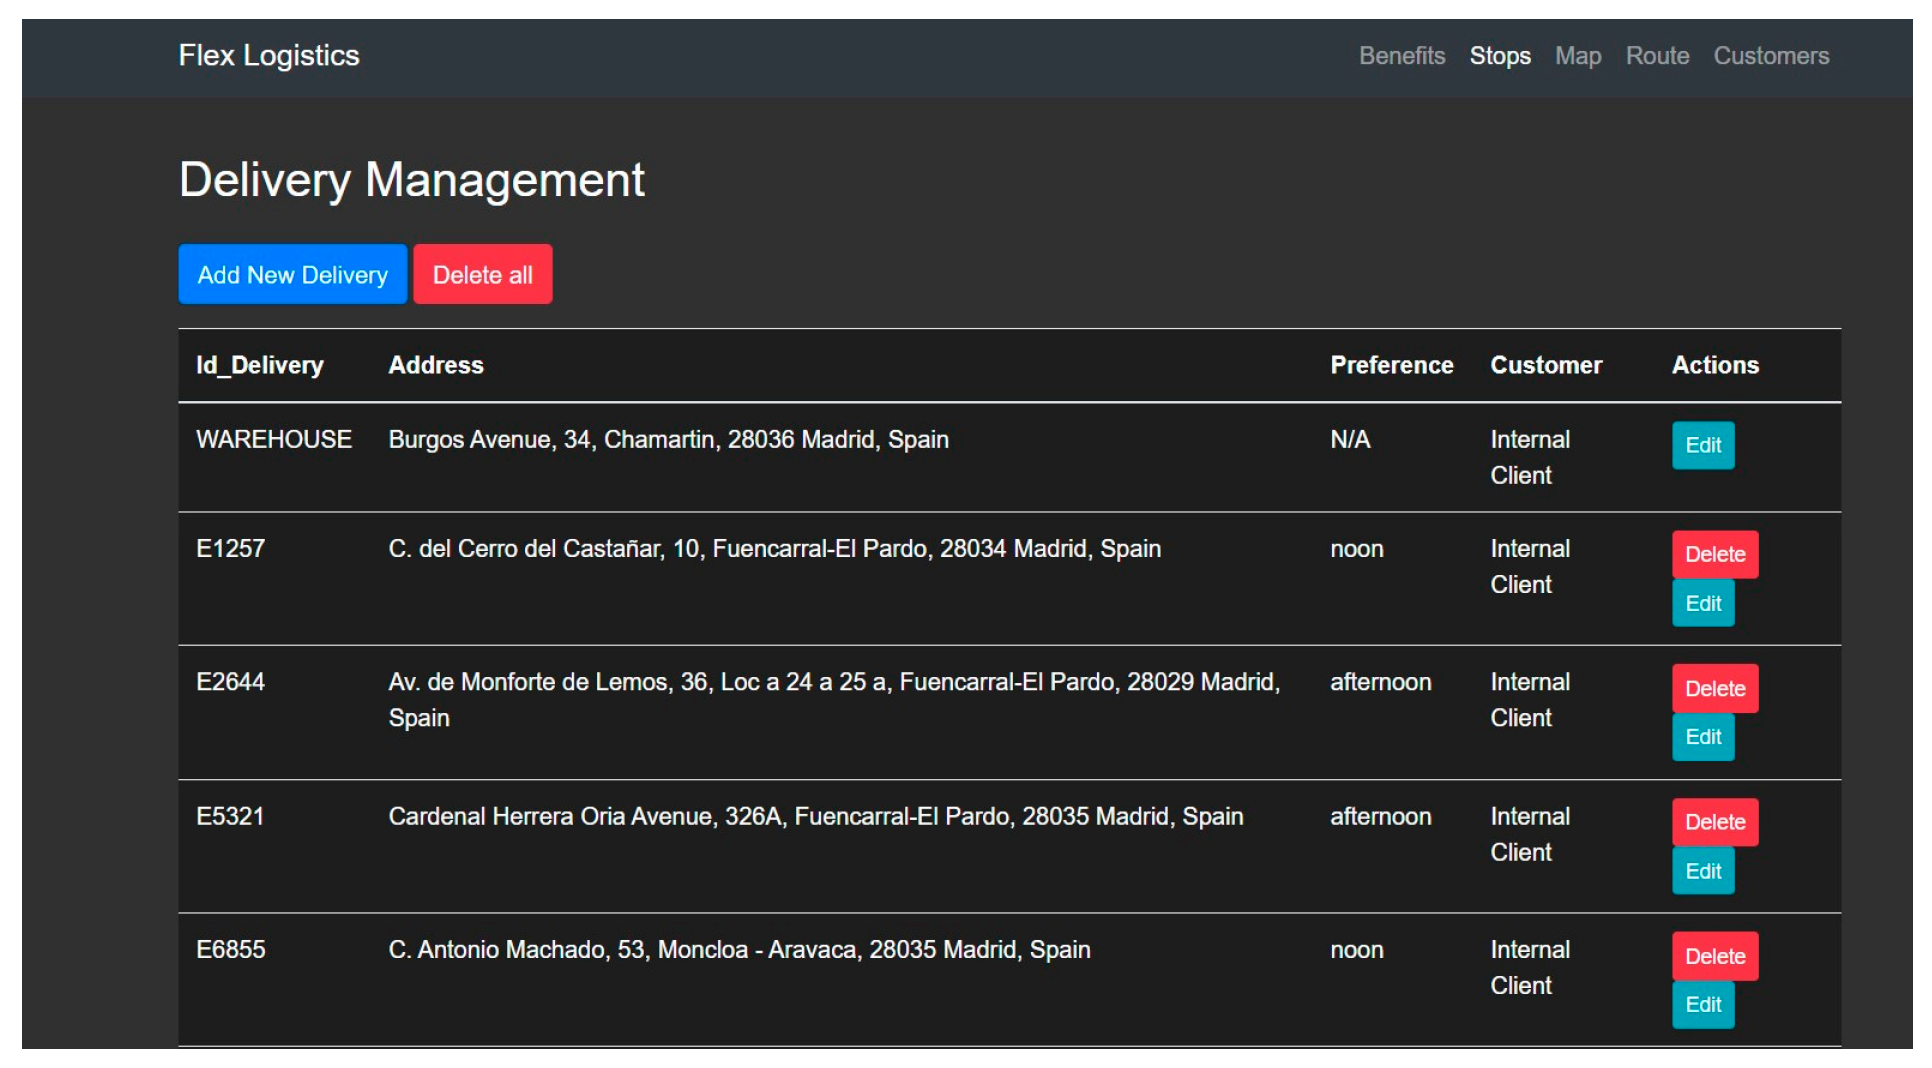Click the Add New Delivery button
This screenshot has height=1068, width=1932.
[292, 275]
